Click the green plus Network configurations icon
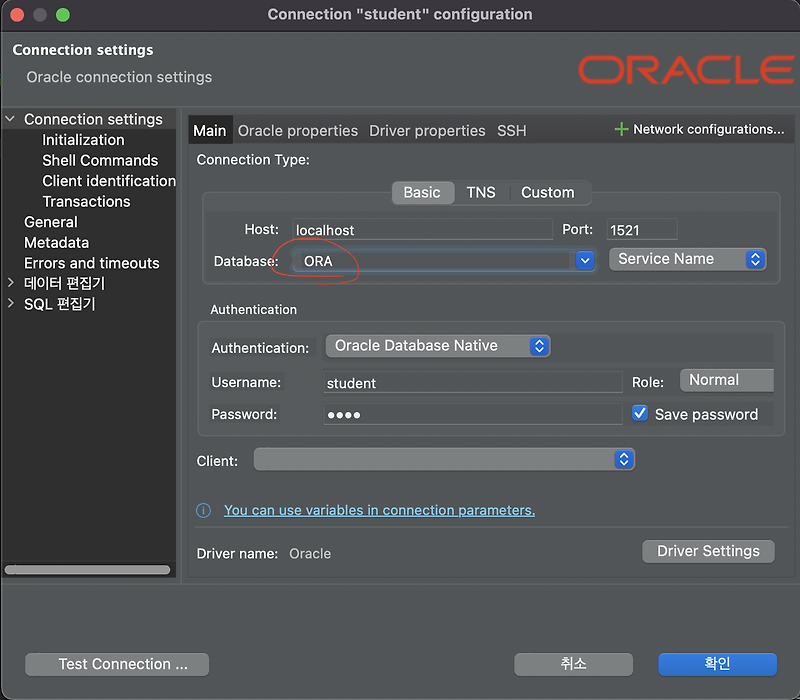This screenshot has width=800, height=700. pyautogui.click(x=621, y=129)
